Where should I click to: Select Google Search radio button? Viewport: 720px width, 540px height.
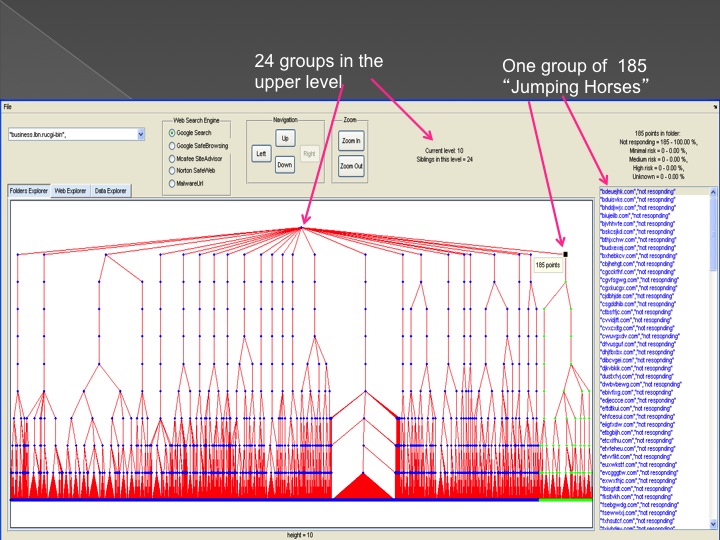click(x=172, y=133)
